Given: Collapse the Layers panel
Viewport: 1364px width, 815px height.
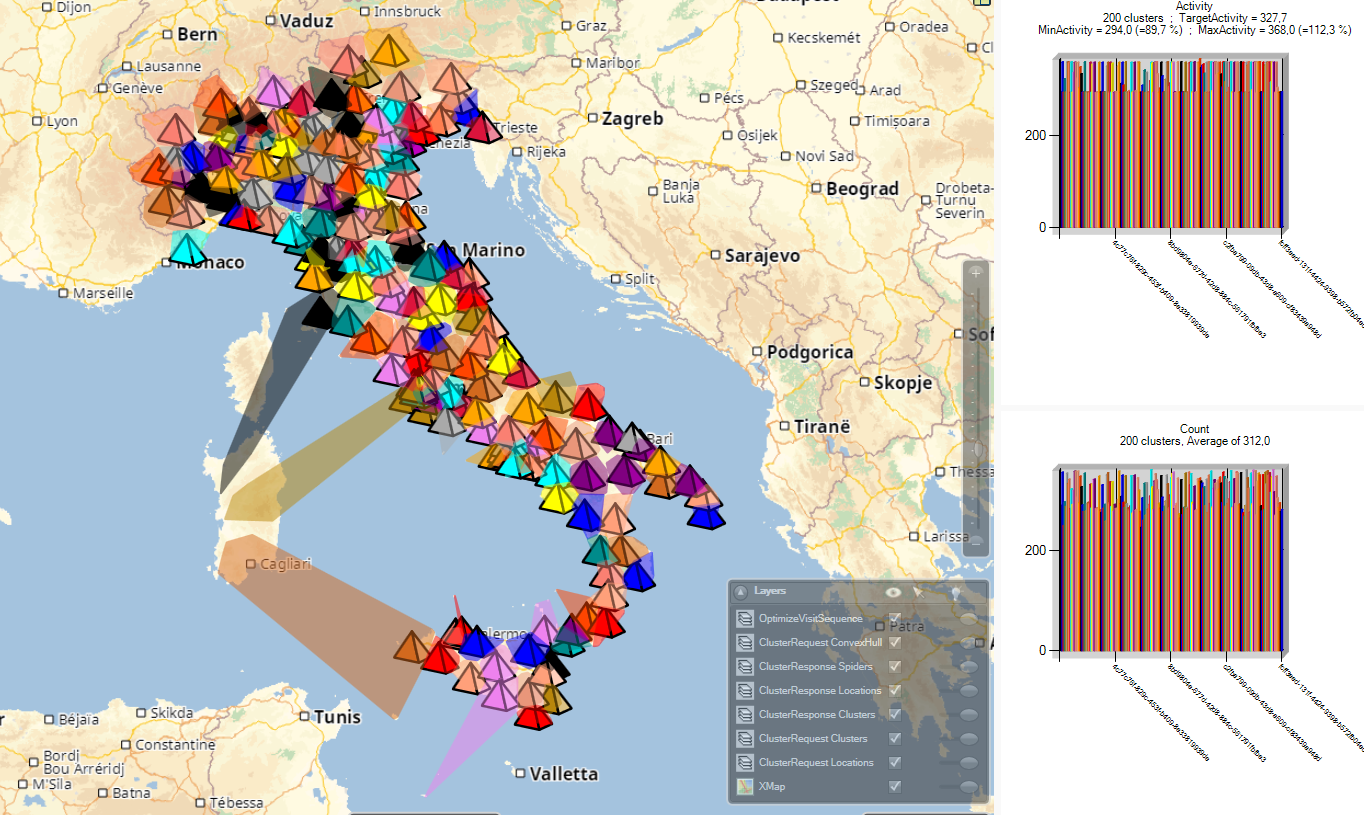Looking at the screenshot, I should click(x=741, y=592).
